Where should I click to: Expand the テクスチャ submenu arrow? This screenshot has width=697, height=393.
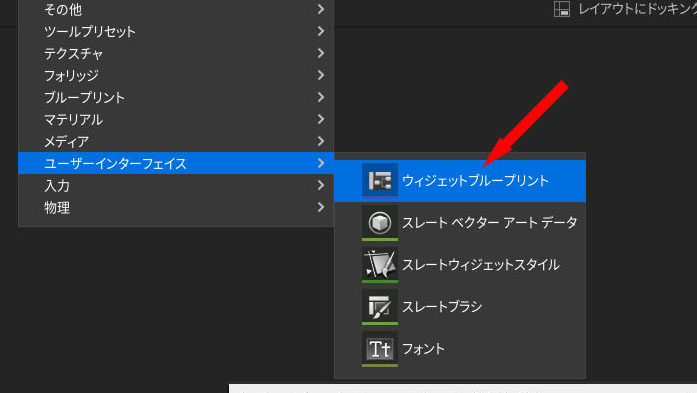[320, 53]
